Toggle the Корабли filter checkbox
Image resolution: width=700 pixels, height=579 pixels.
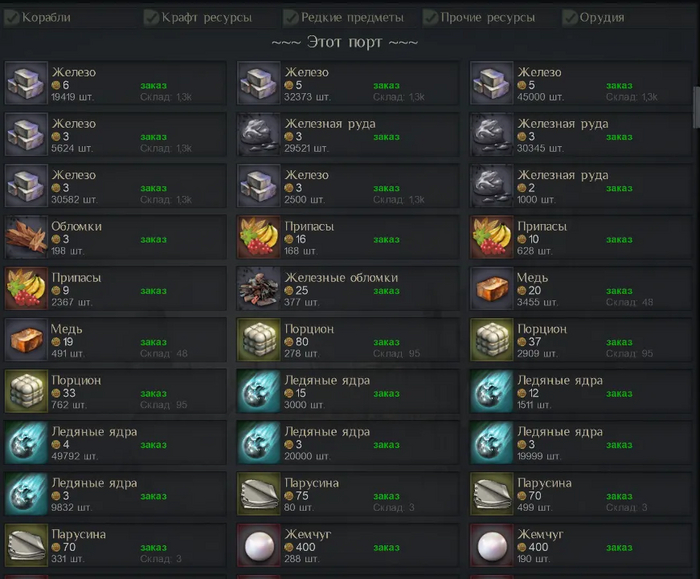(12, 17)
